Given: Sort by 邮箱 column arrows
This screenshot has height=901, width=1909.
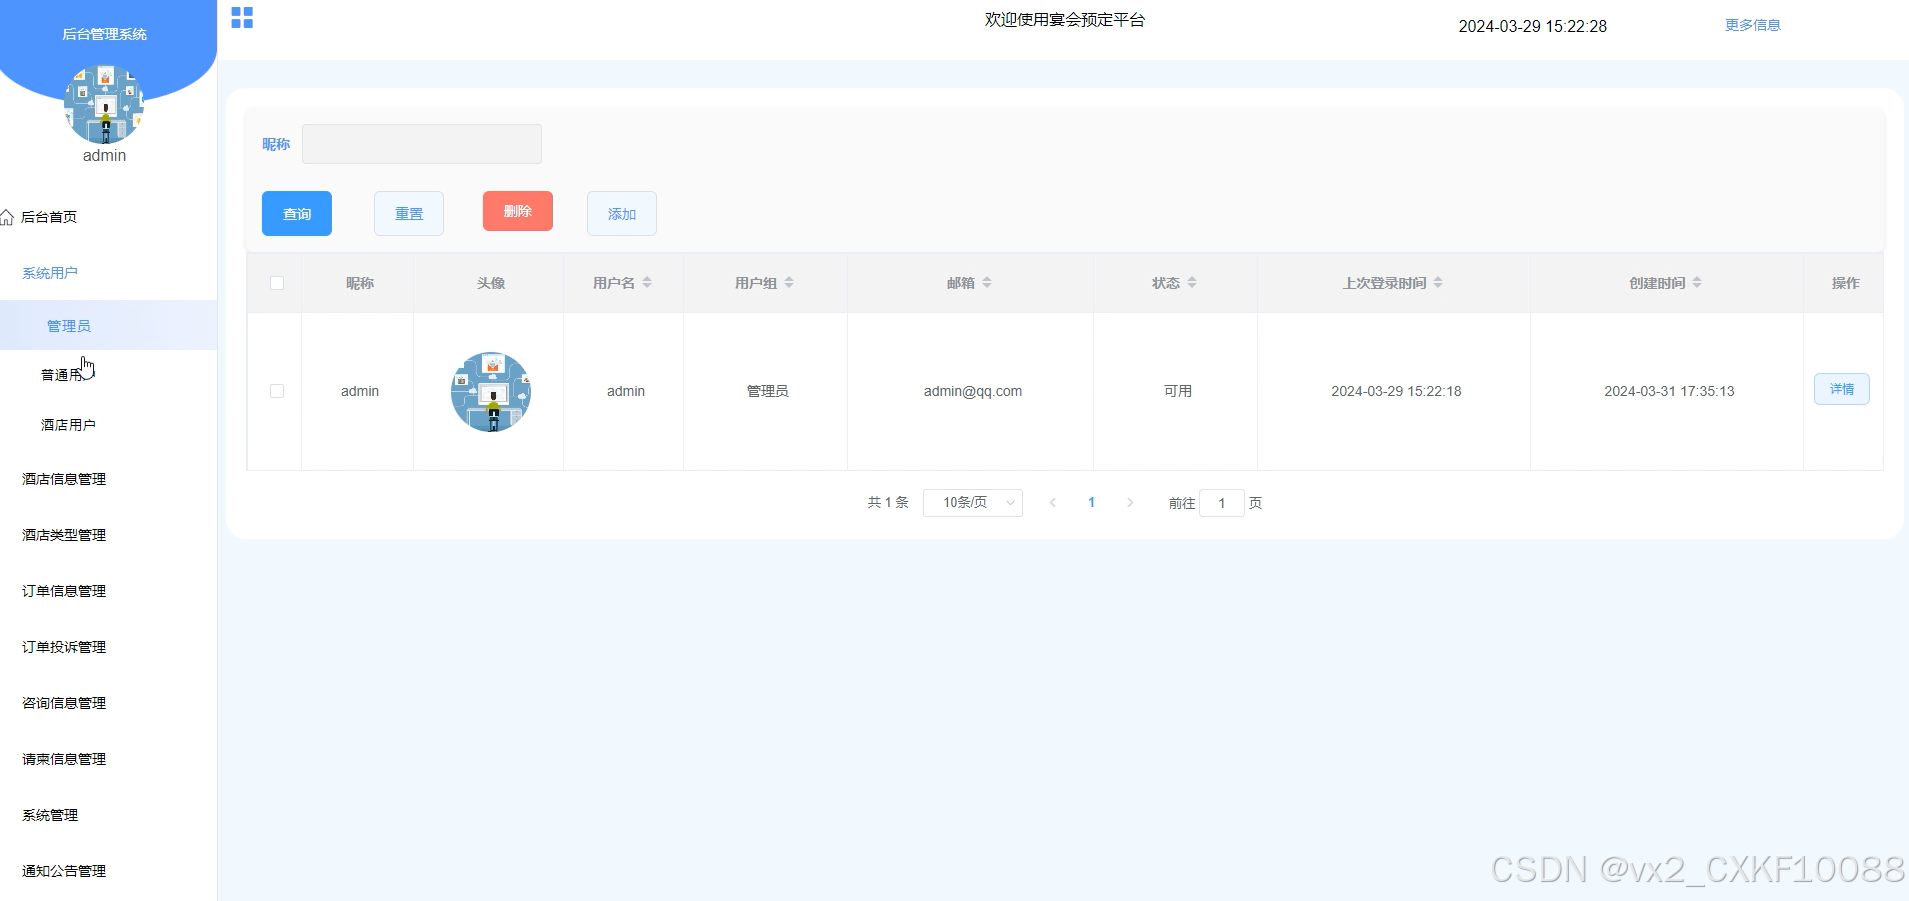Looking at the screenshot, I should [x=987, y=283].
